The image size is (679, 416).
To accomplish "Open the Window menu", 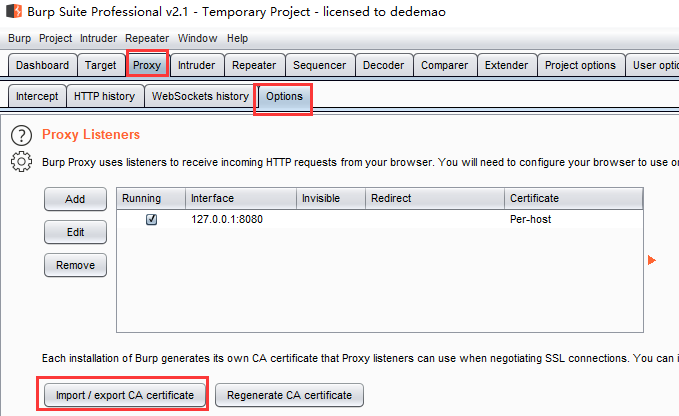I will (x=197, y=38).
